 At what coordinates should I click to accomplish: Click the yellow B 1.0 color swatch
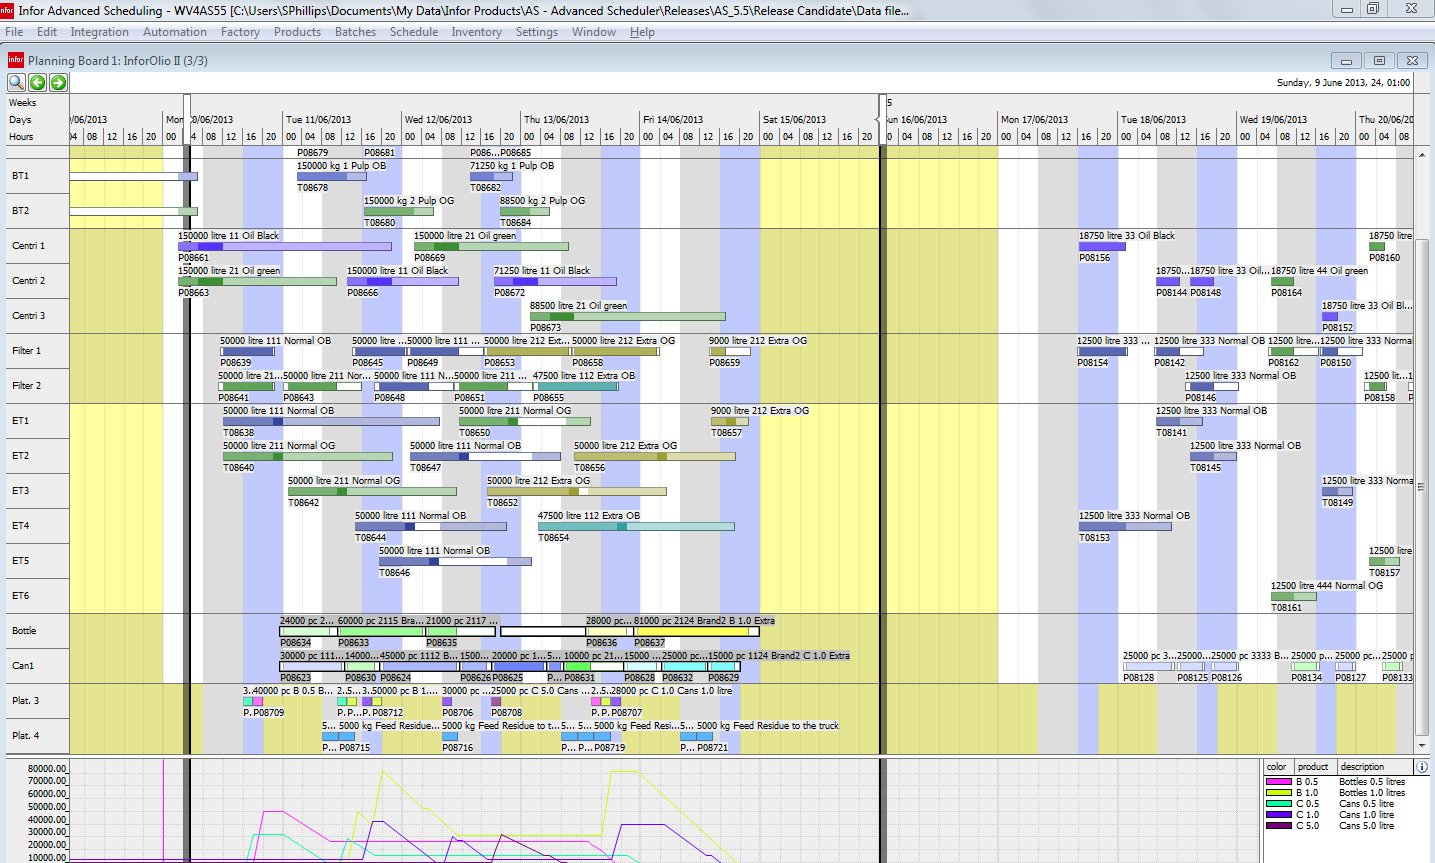[x=1278, y=793]
